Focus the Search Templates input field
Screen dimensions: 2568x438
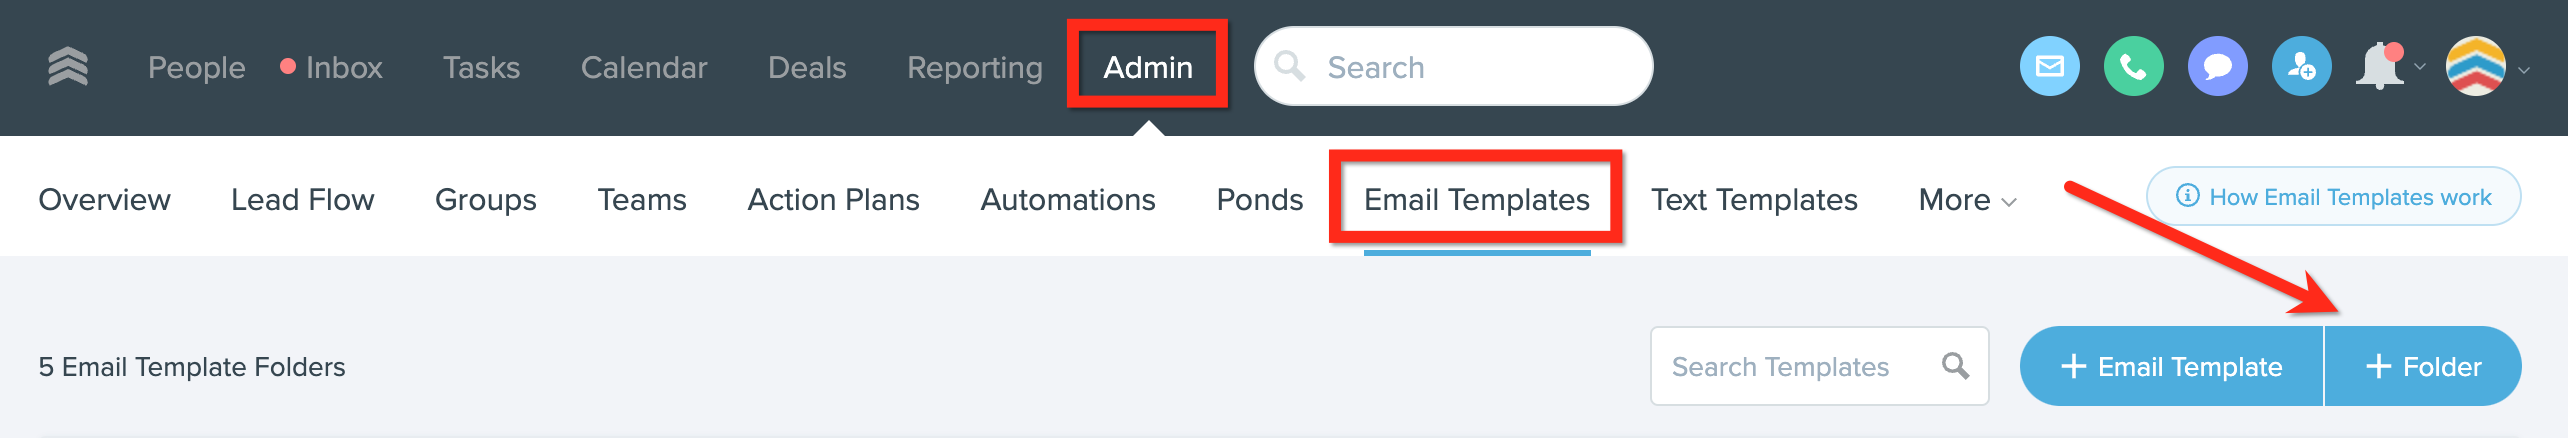[x=1819, y=366]
